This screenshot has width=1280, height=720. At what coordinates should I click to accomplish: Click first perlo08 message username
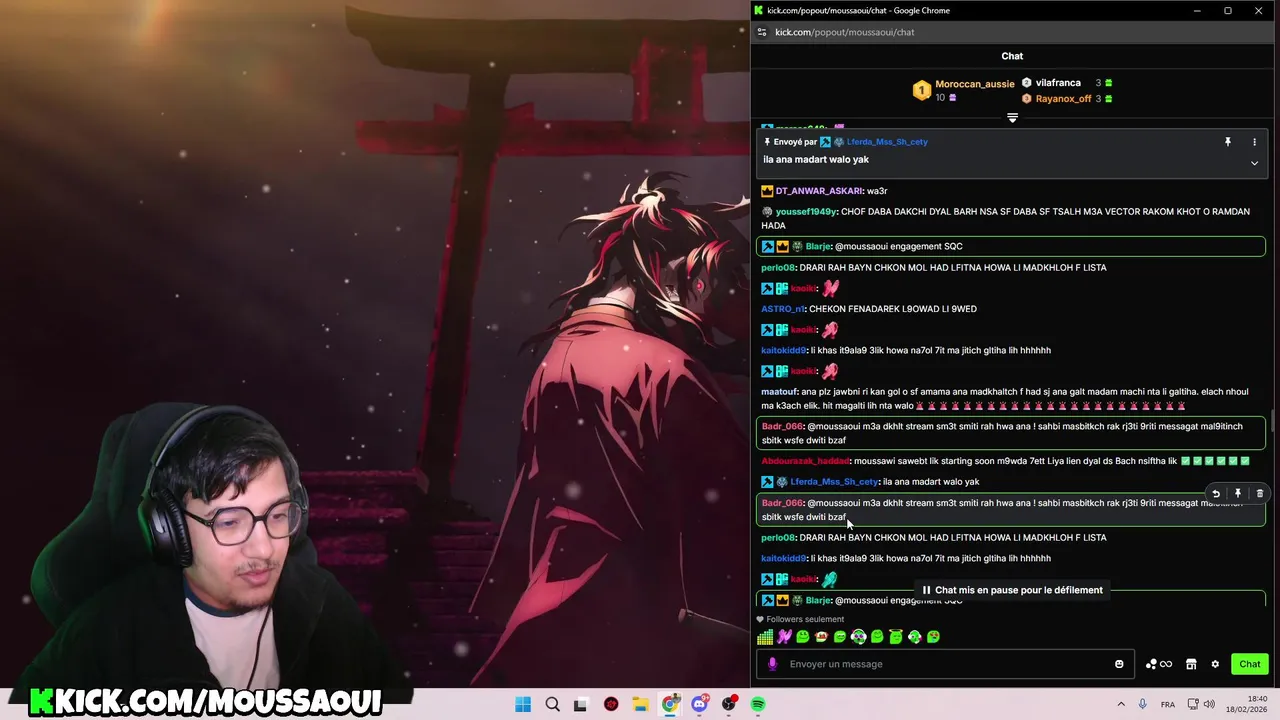tap(777, 268)
